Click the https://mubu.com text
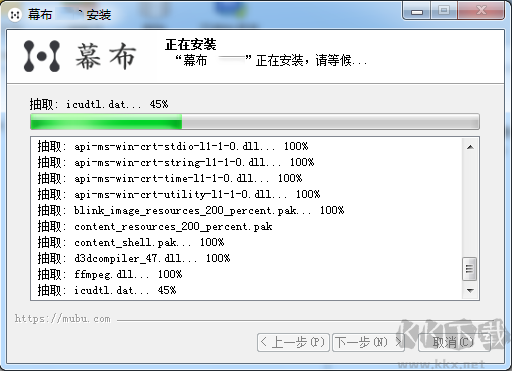Image resolution: width=512 pixels, height=371 pixels. tap(62, 319)
